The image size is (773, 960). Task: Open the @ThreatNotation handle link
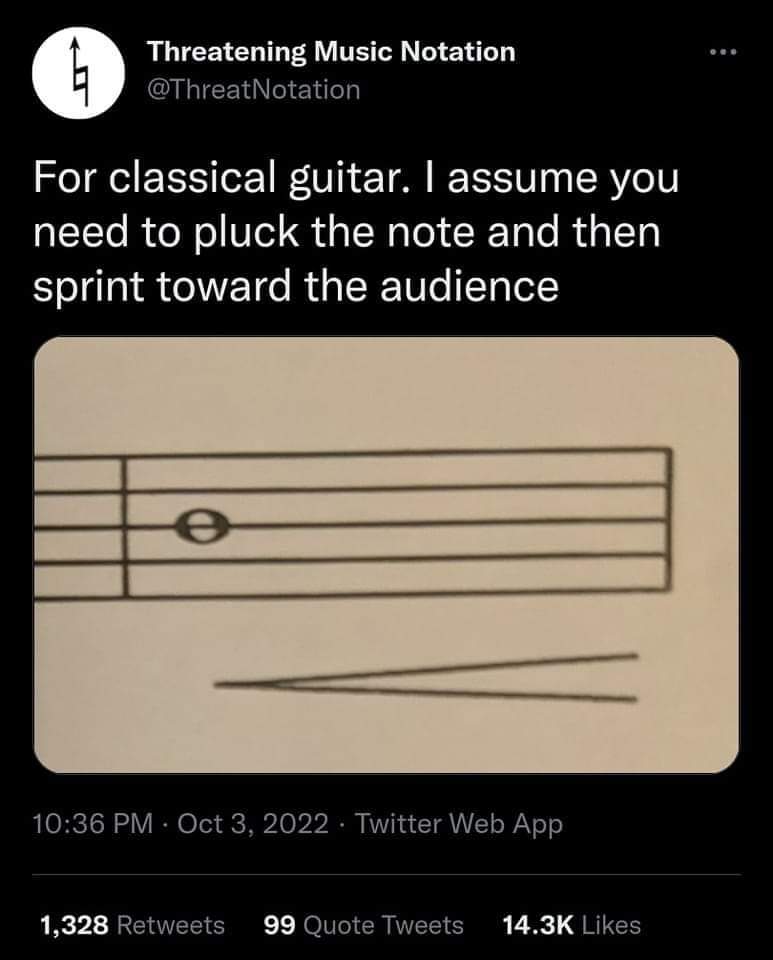(x=253, y=89)
